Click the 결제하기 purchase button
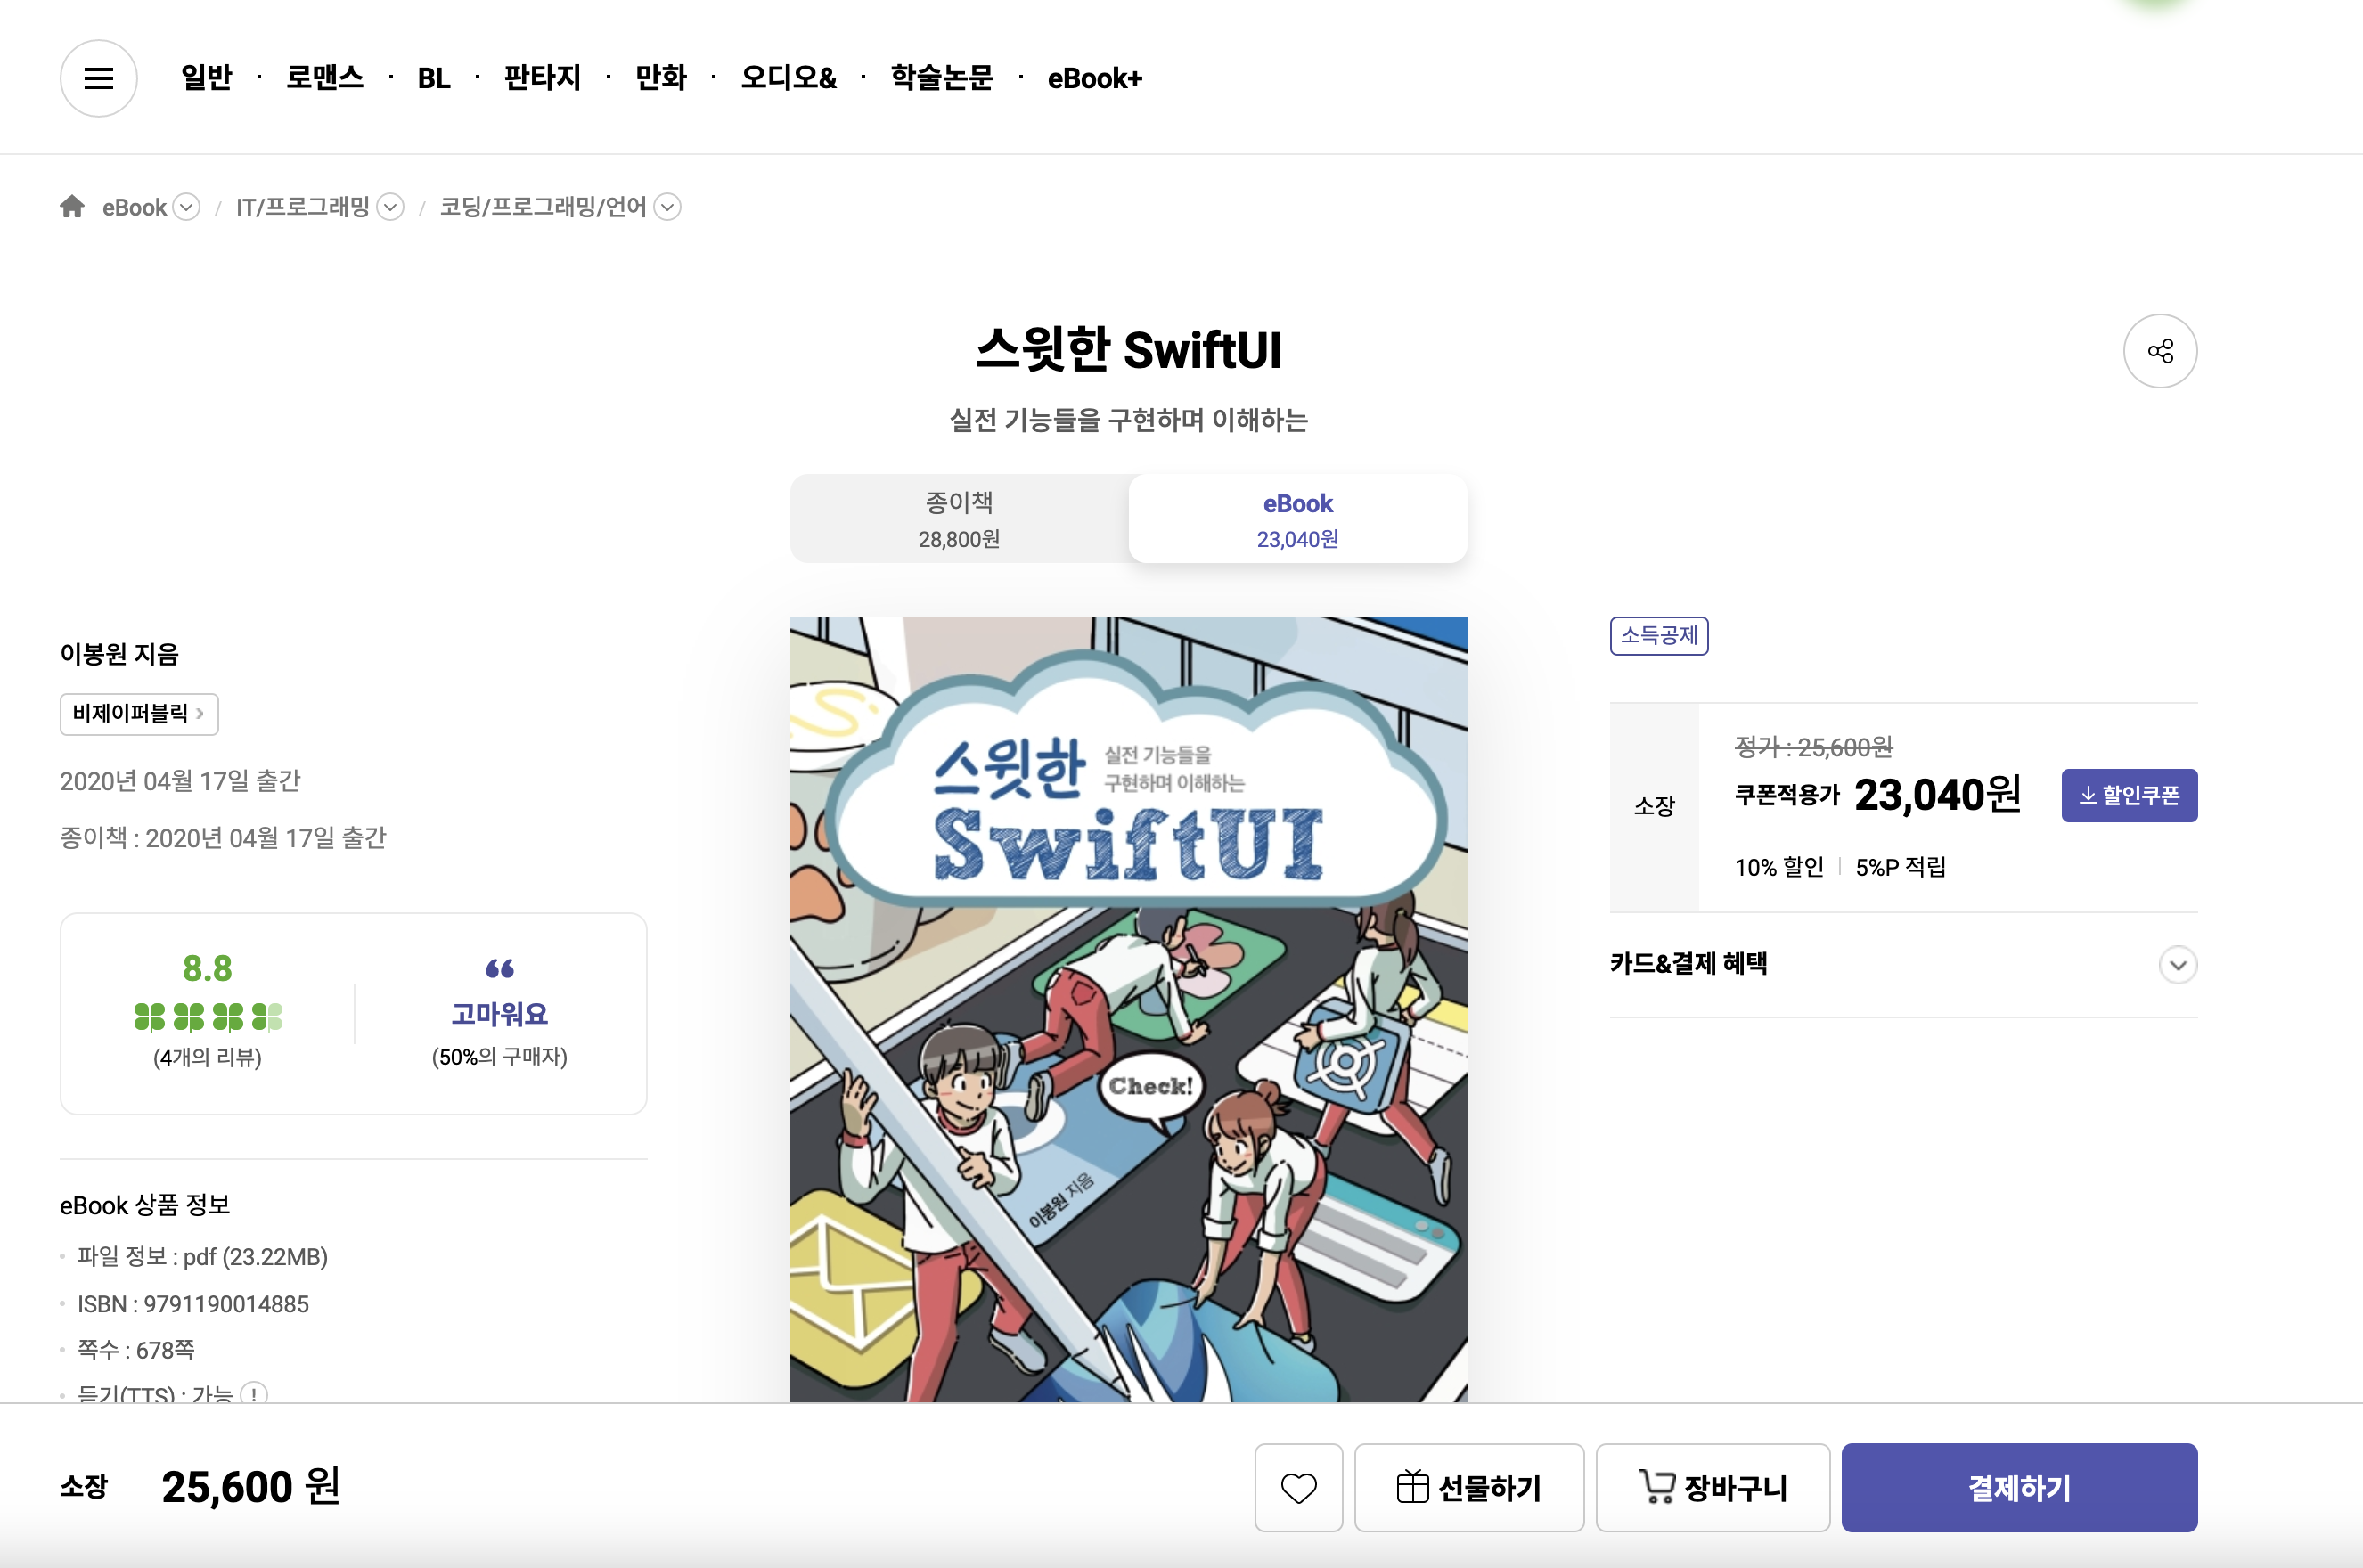The width and height of the screenshot is (2363, 1568). tap(2018, 1487)
